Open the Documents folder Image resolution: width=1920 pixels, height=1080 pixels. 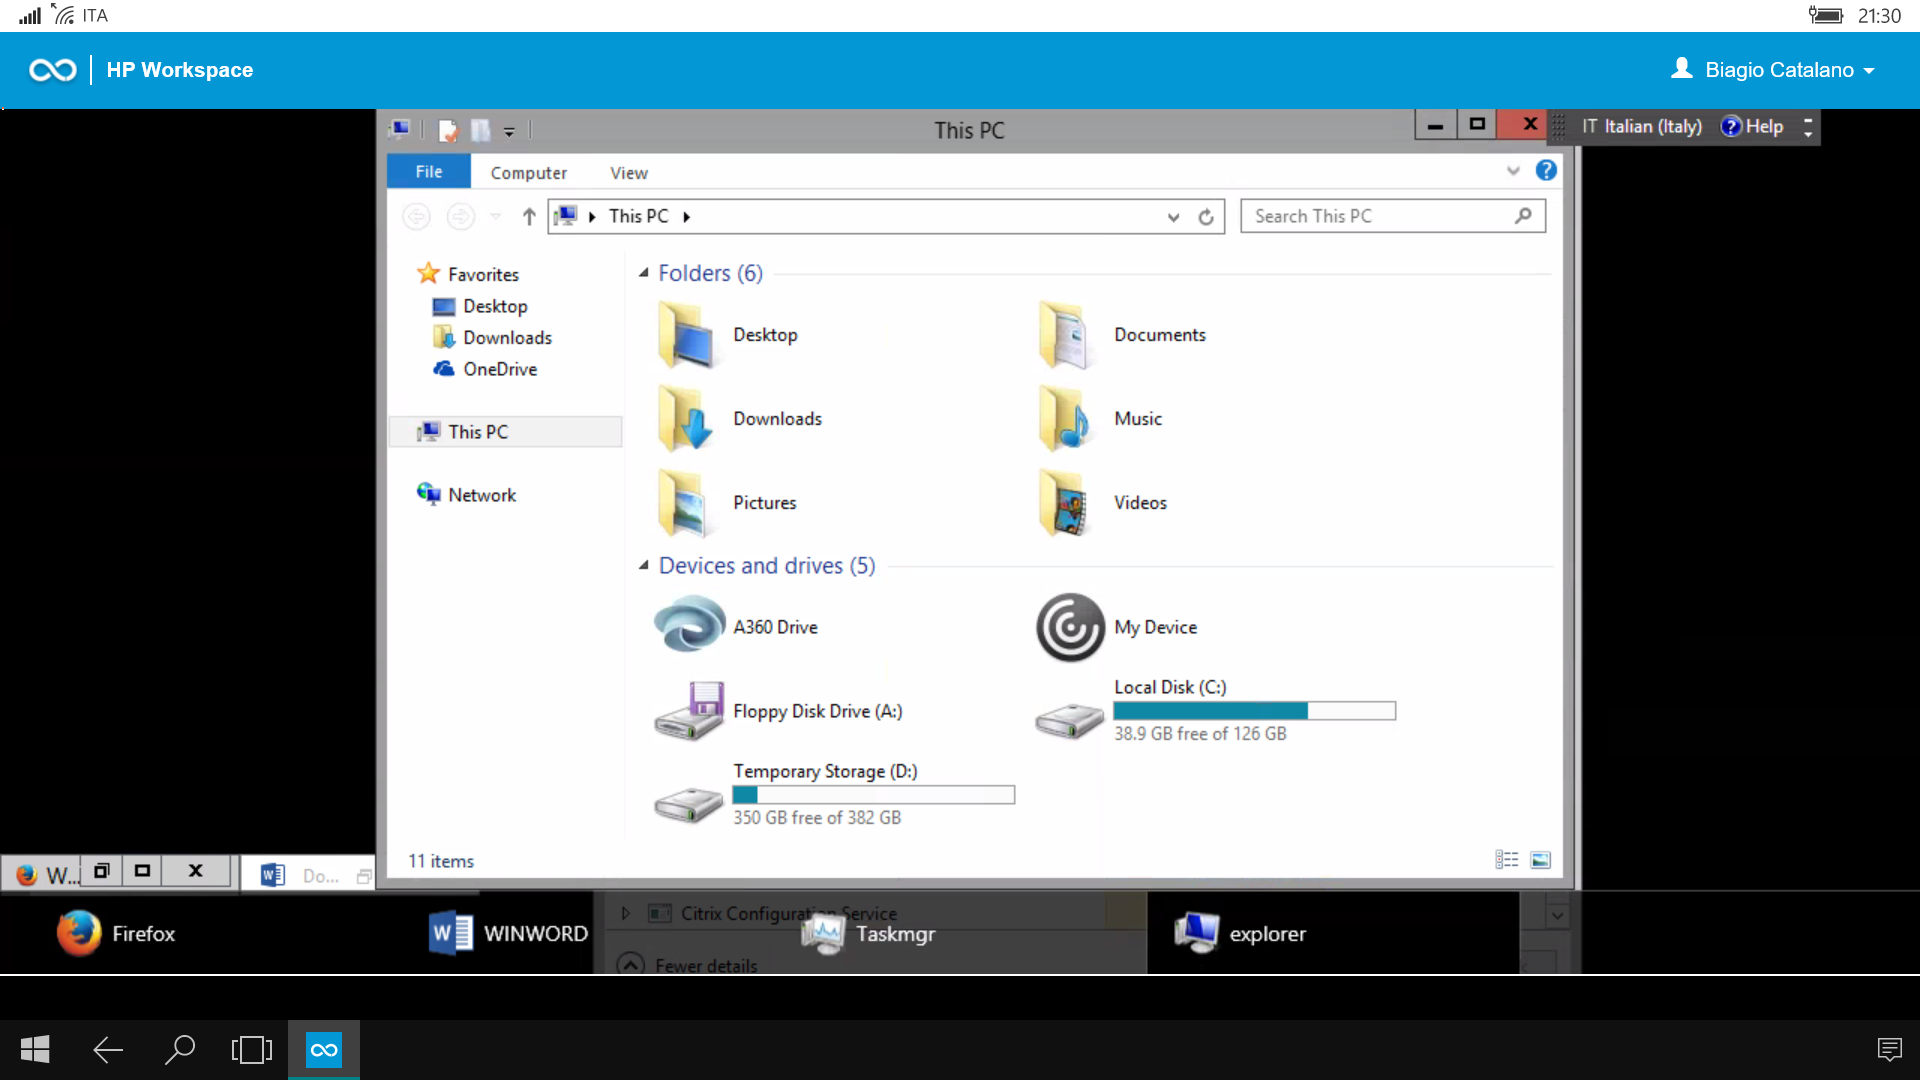pos(1159,334)
